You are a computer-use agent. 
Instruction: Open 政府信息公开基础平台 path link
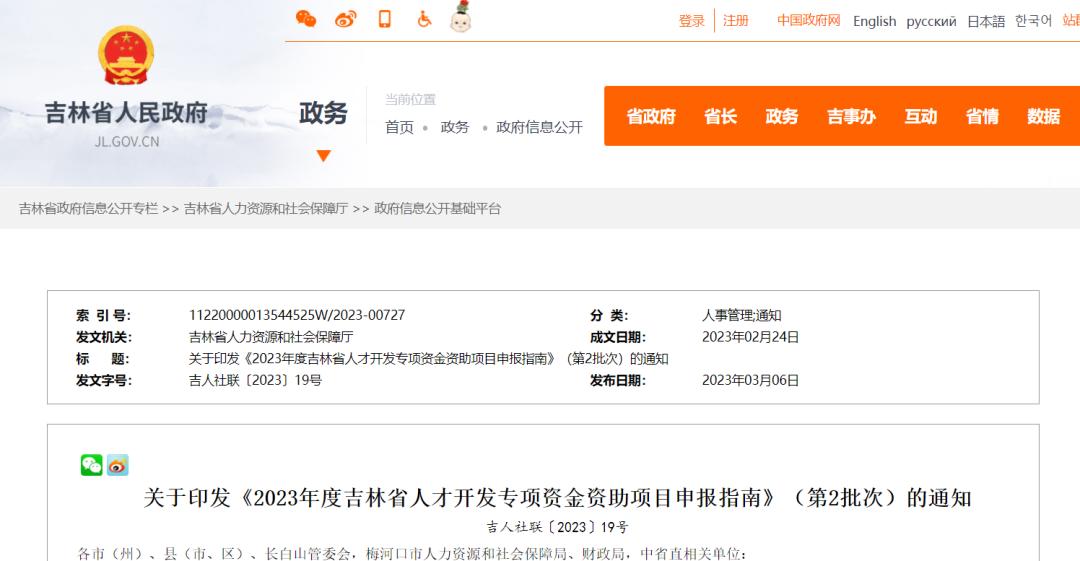pos(437,208)
